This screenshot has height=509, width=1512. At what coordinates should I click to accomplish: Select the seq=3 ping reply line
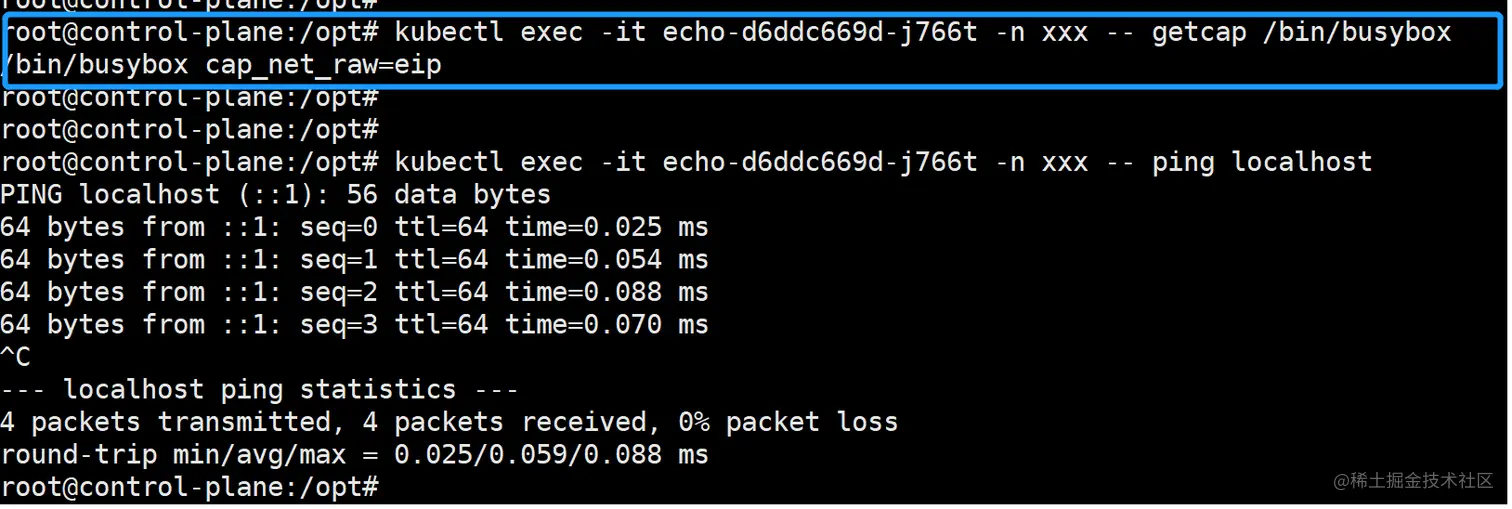[x=354, y=325]
